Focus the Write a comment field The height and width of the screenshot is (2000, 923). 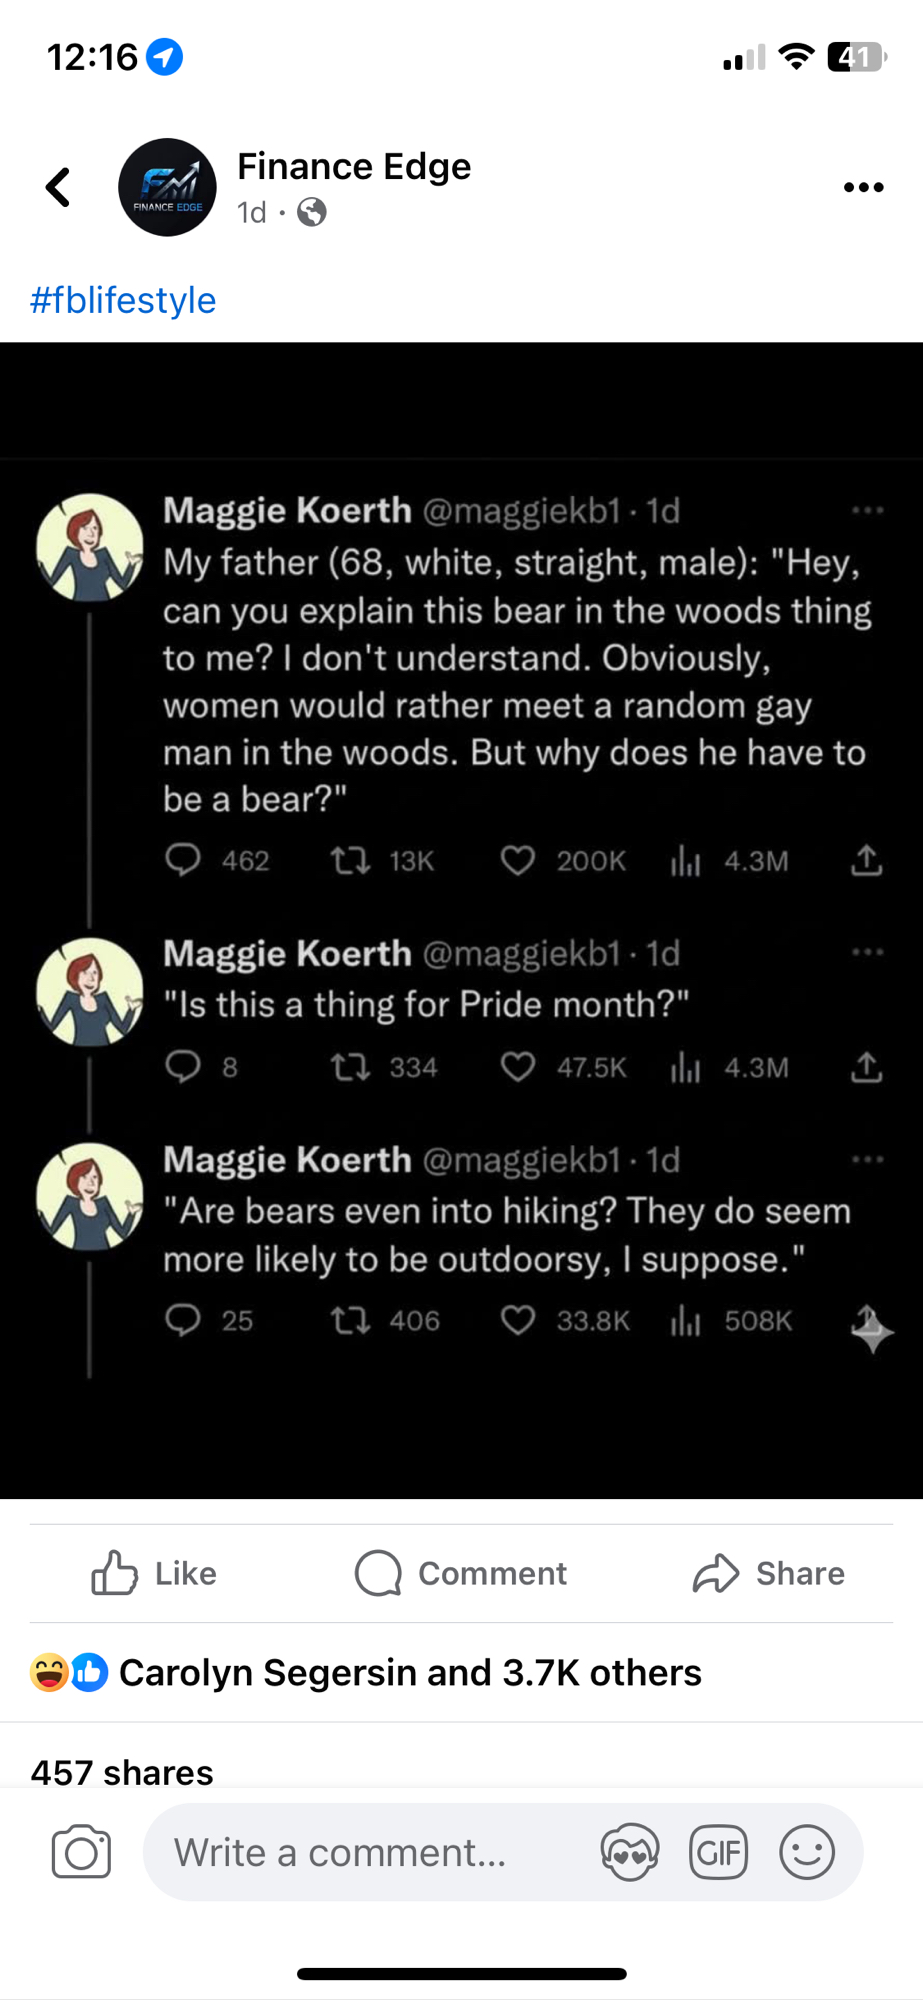370,1852
